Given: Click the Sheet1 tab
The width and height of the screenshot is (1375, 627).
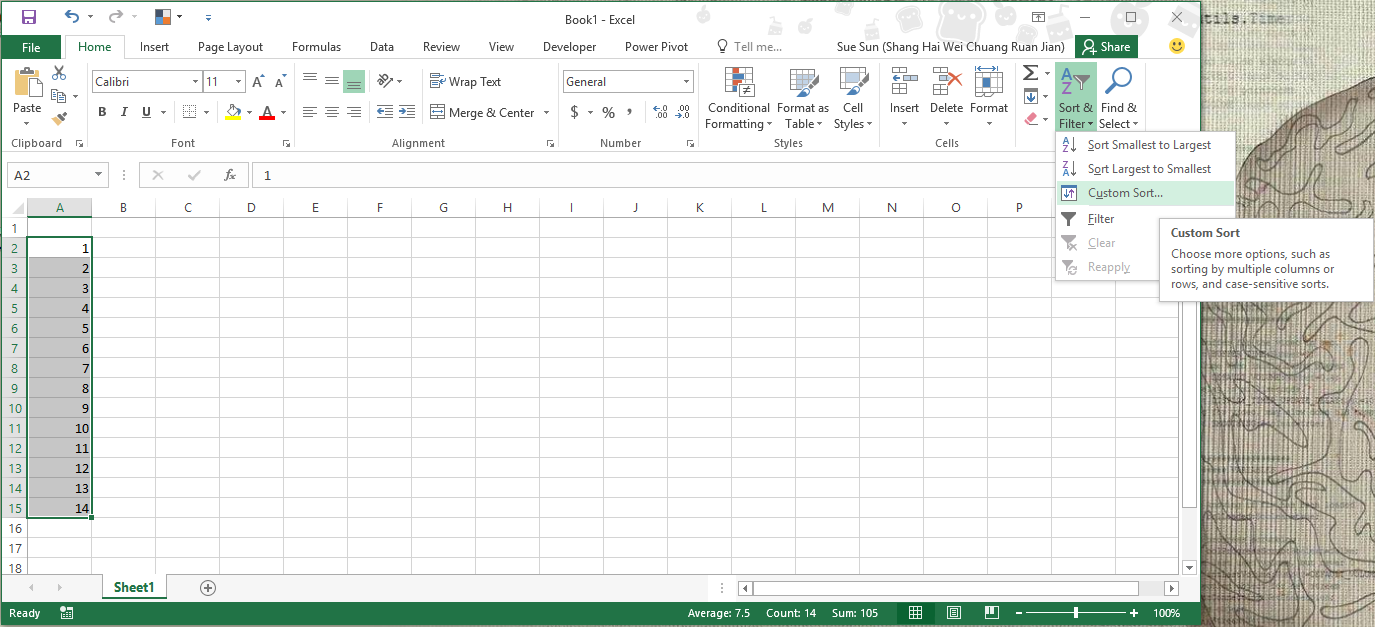Looking at the screenshot, I should (134, 588).
